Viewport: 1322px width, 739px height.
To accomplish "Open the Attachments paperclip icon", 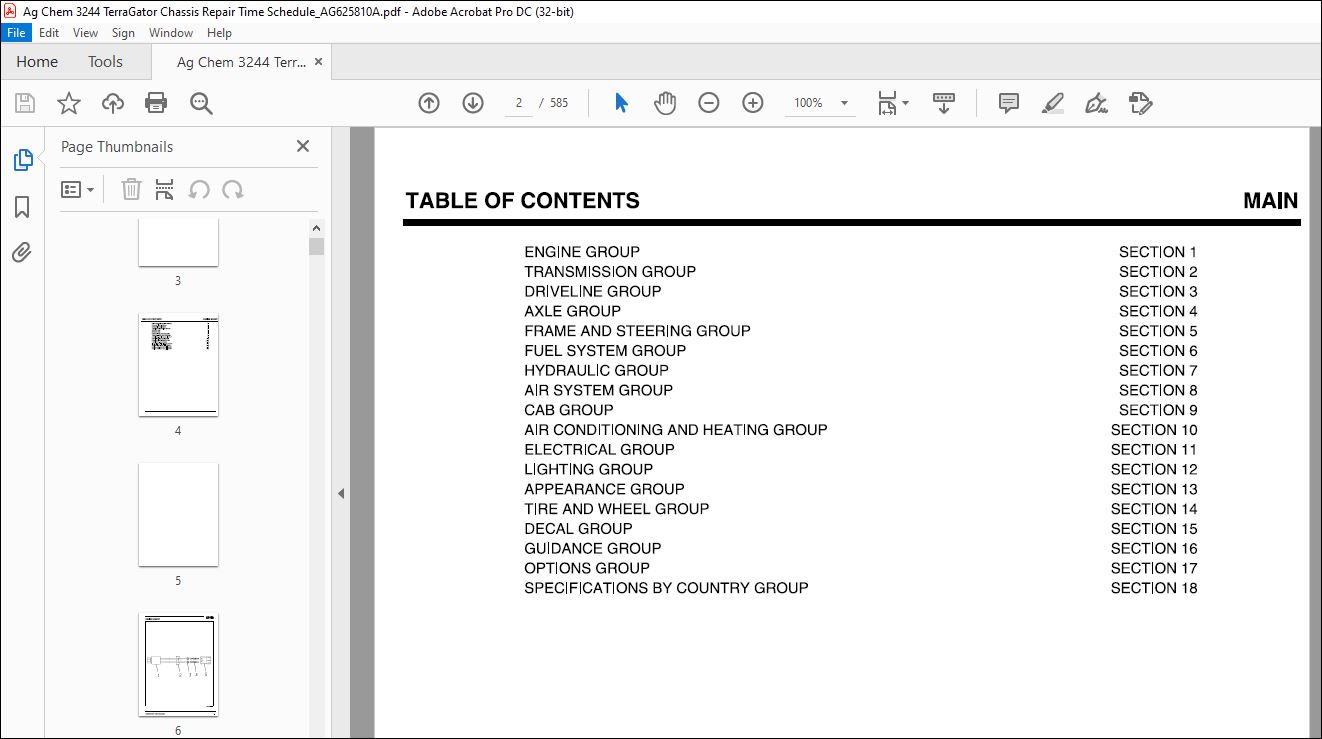I will click(22, 253).
